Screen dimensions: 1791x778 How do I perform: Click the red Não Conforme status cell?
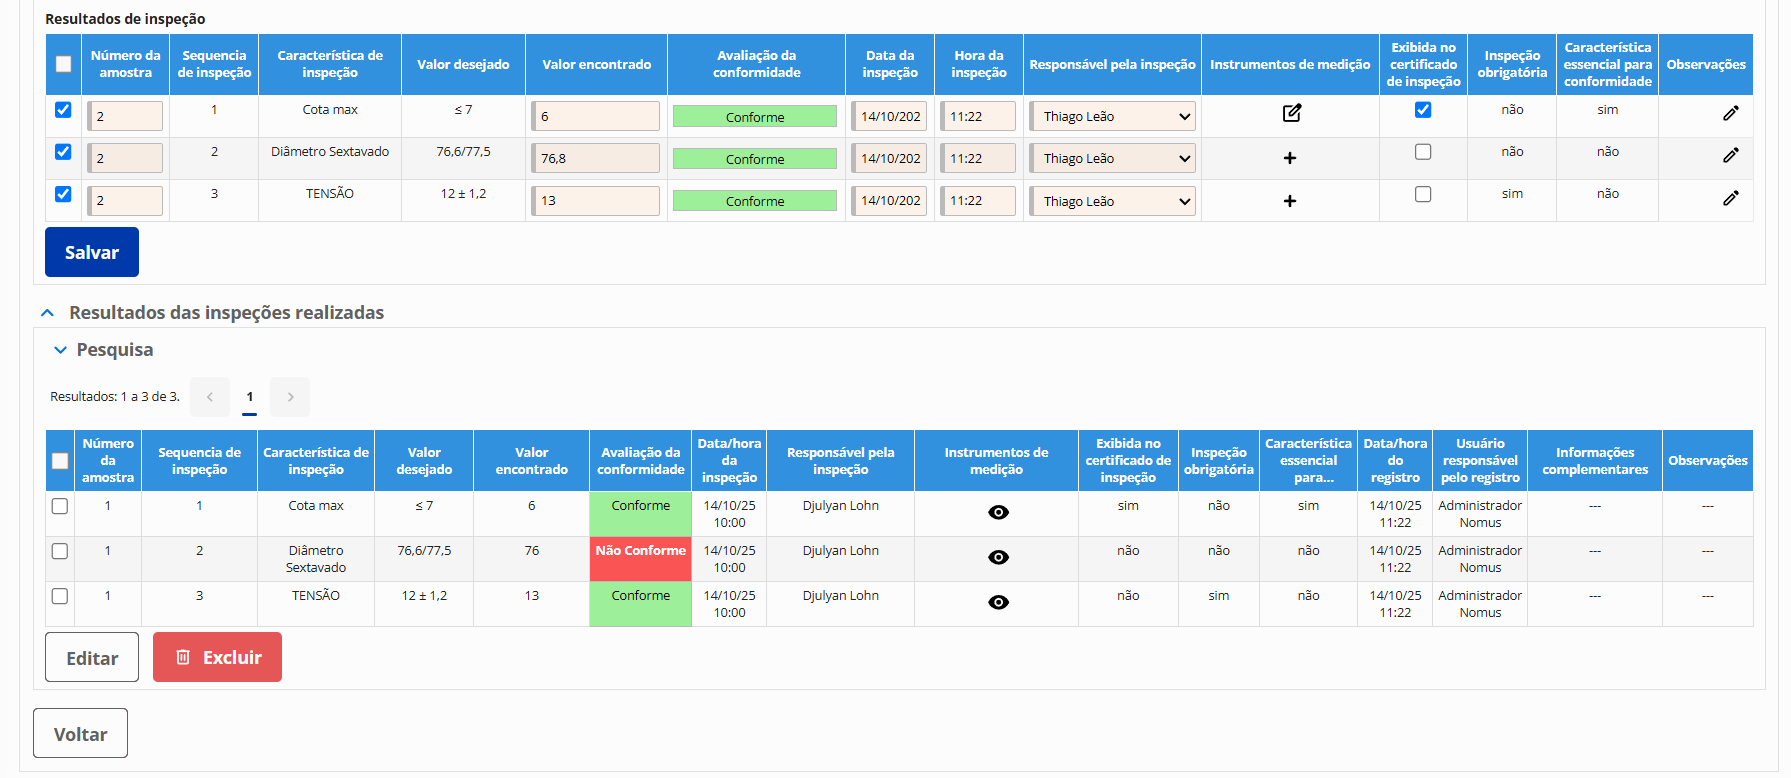pos(640,559)
